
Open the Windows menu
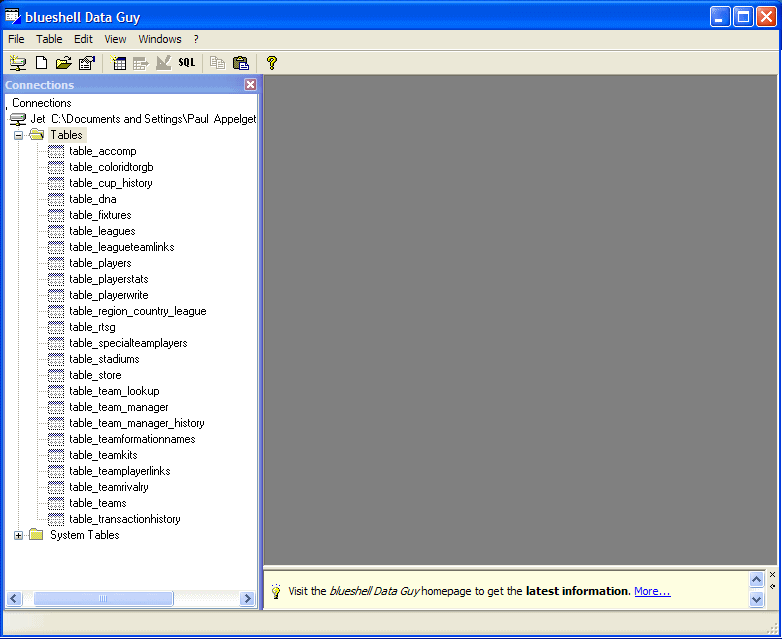coord(160,39)
